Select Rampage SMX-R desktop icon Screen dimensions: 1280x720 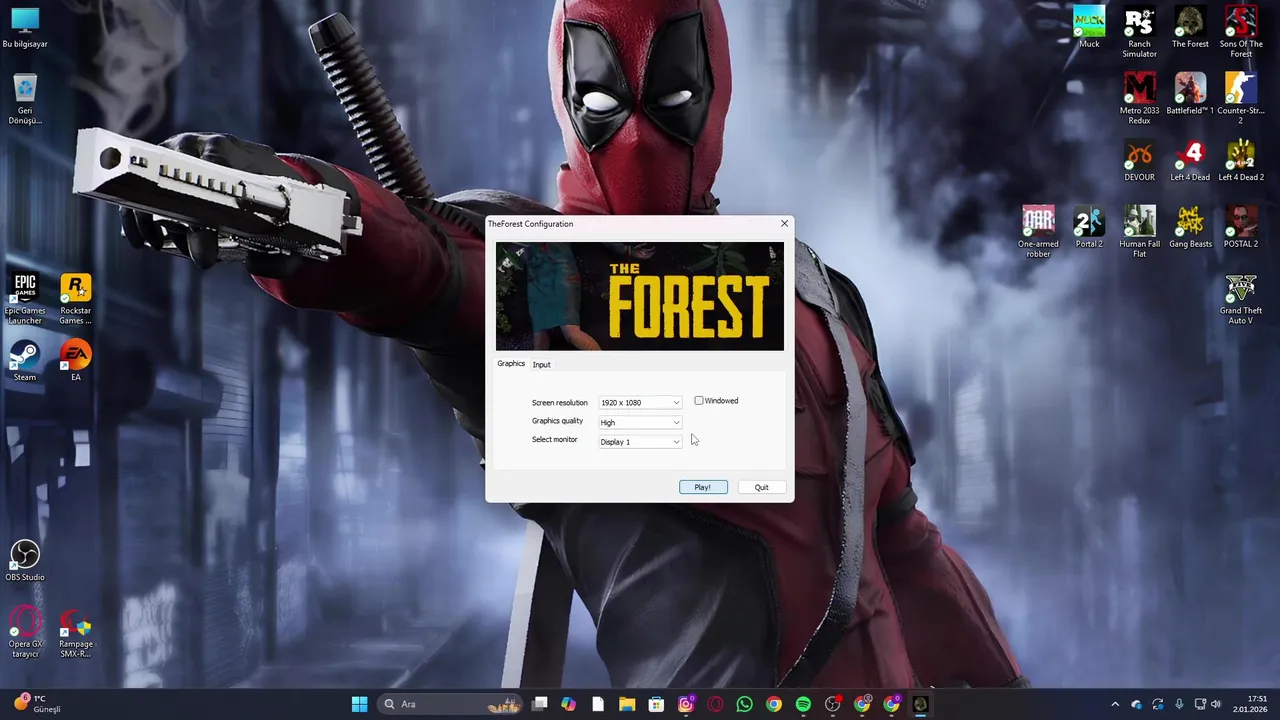pos(75,632)
